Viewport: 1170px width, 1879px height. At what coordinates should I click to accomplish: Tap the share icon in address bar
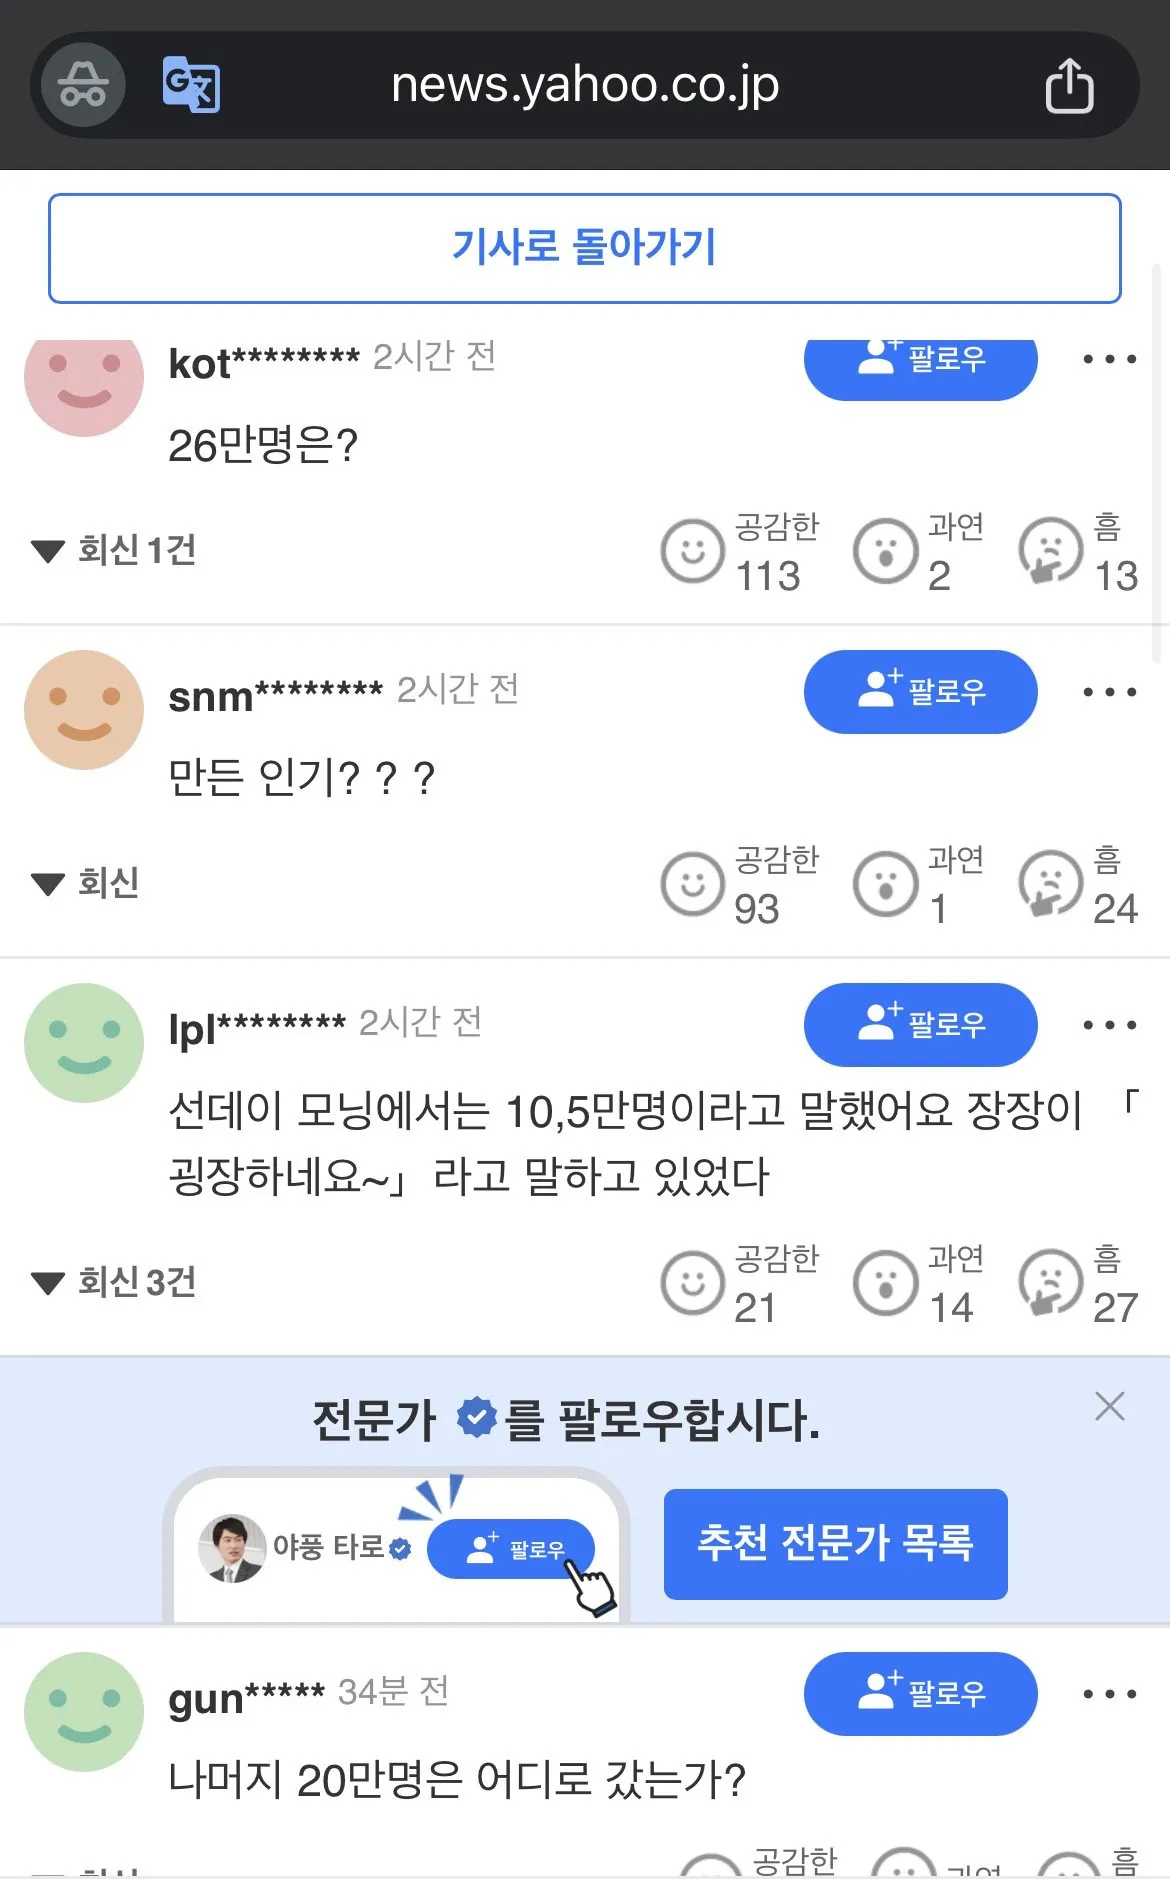click(x=1069, y=86)
